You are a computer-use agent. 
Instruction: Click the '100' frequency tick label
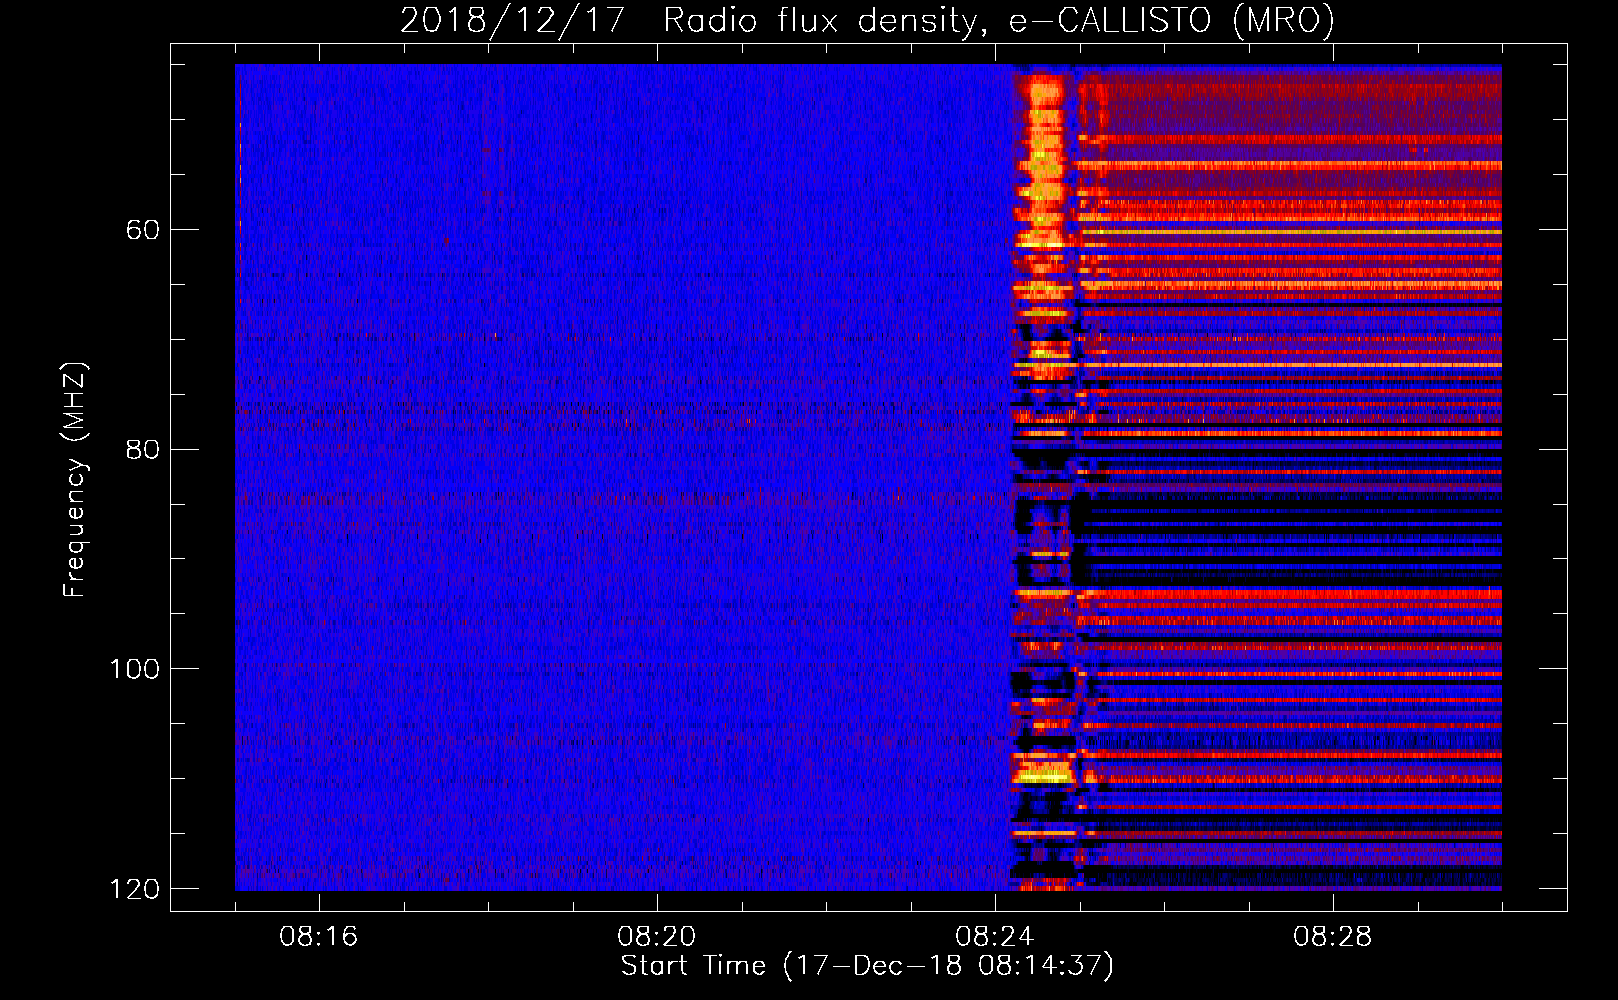[134, 669]
